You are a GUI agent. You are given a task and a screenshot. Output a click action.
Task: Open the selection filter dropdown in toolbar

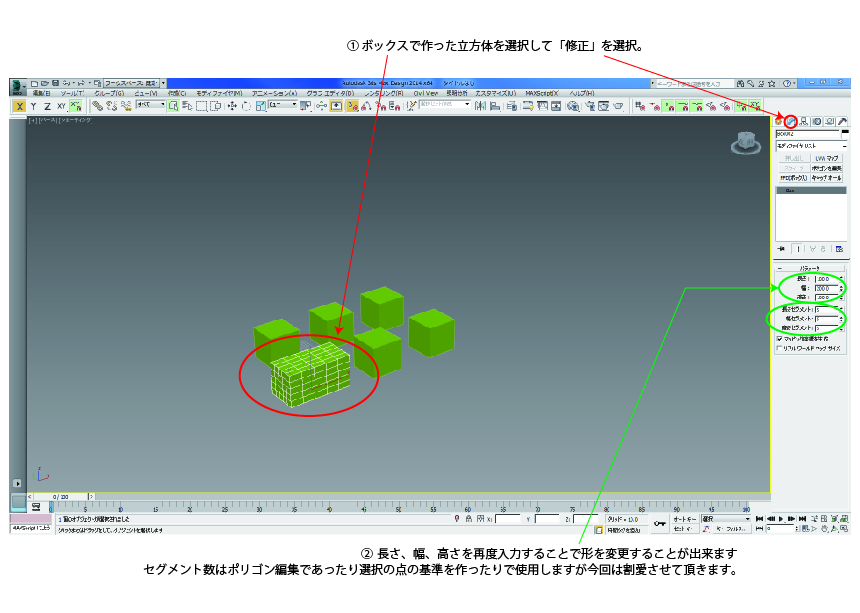point(151,105)
